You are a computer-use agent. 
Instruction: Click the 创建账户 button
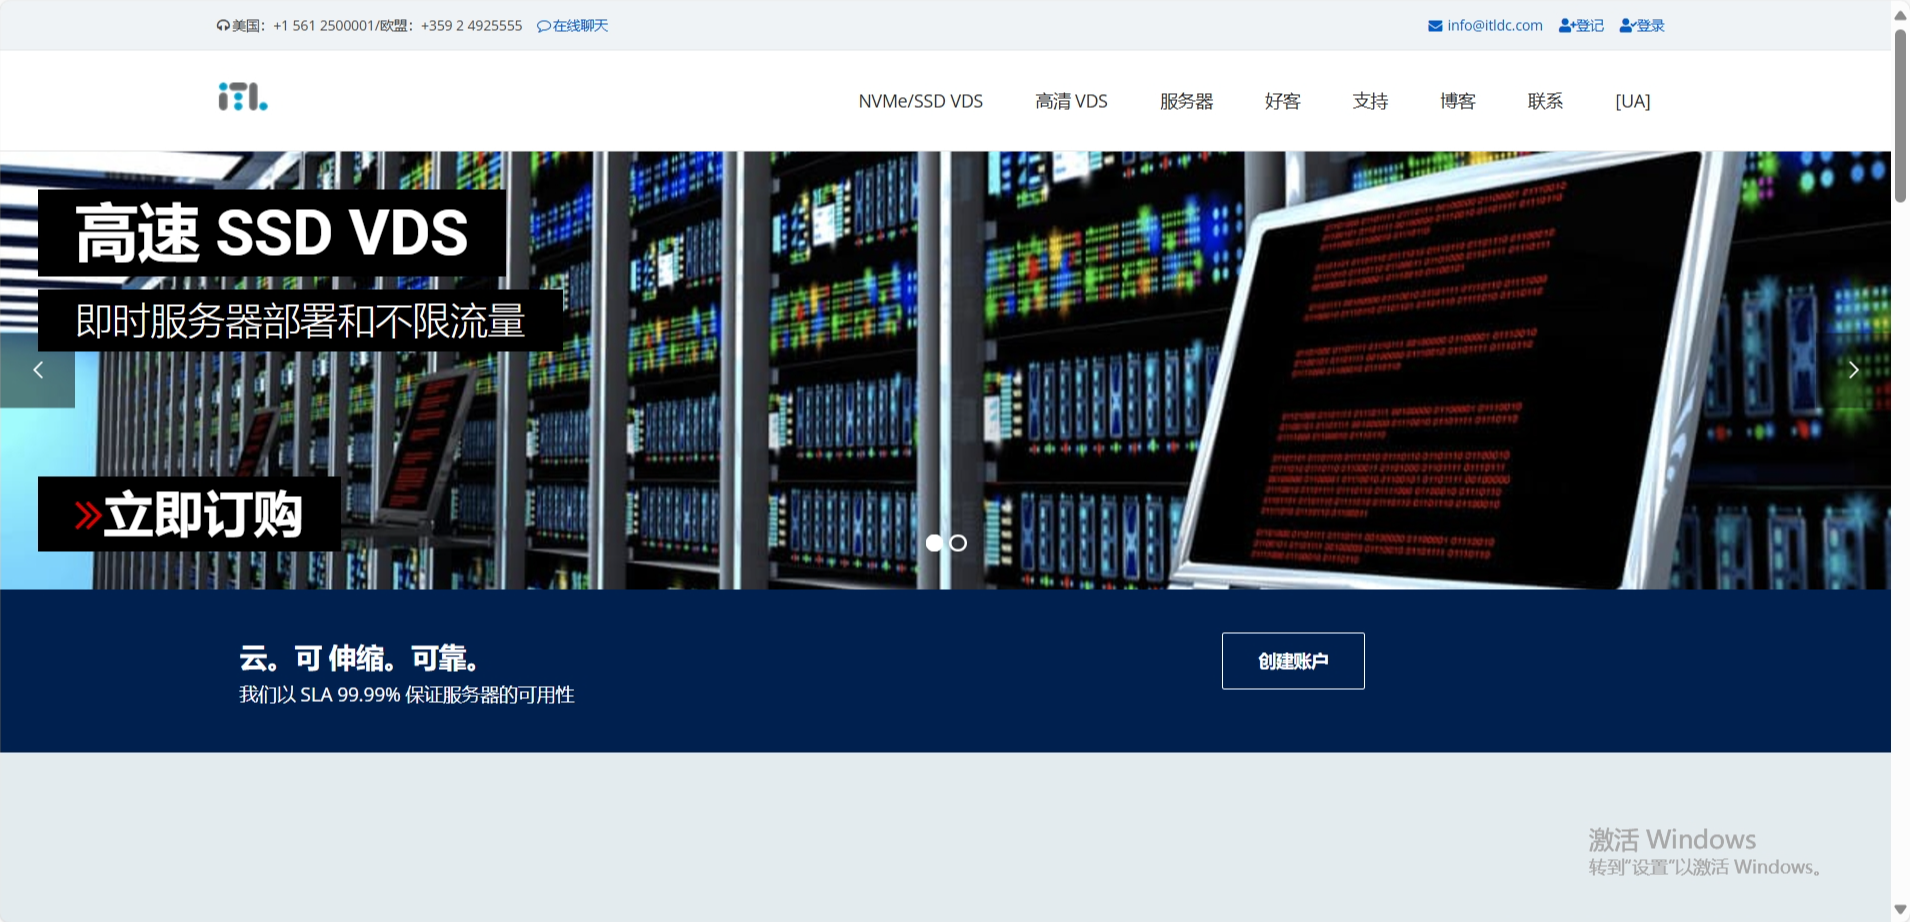(x=1292, y=660)
